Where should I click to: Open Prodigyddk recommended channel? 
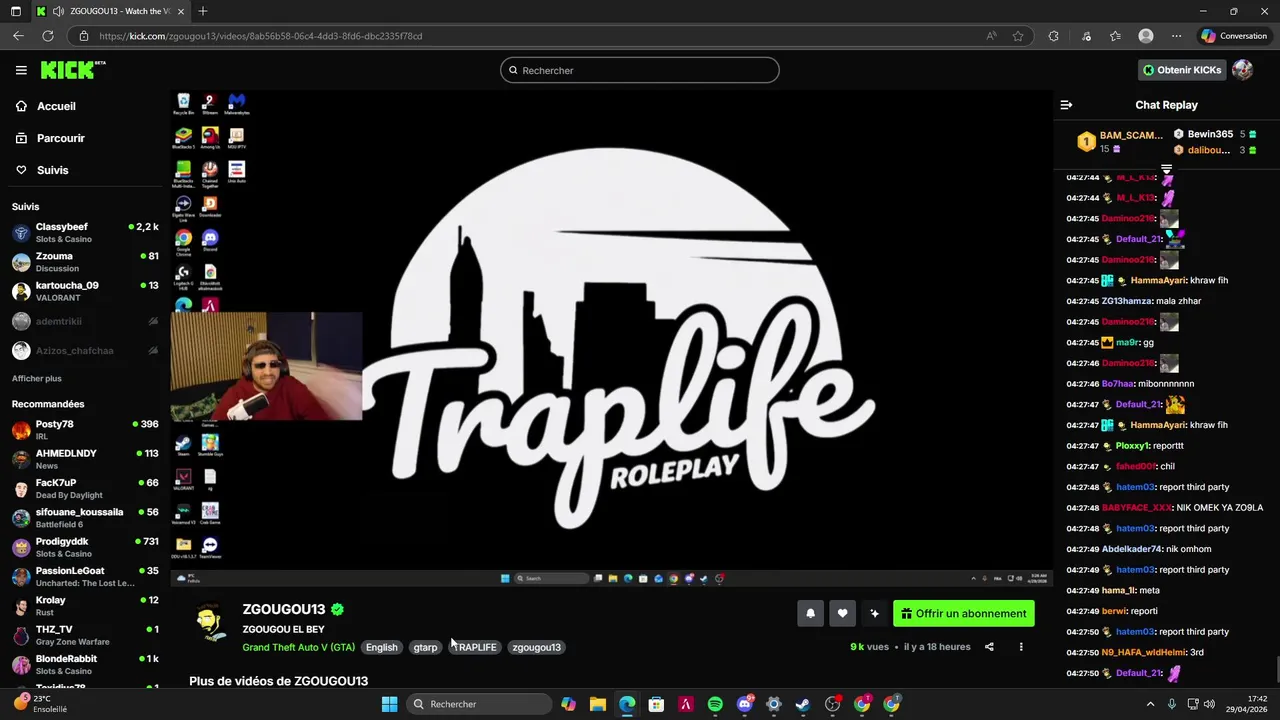click(85, 547)
